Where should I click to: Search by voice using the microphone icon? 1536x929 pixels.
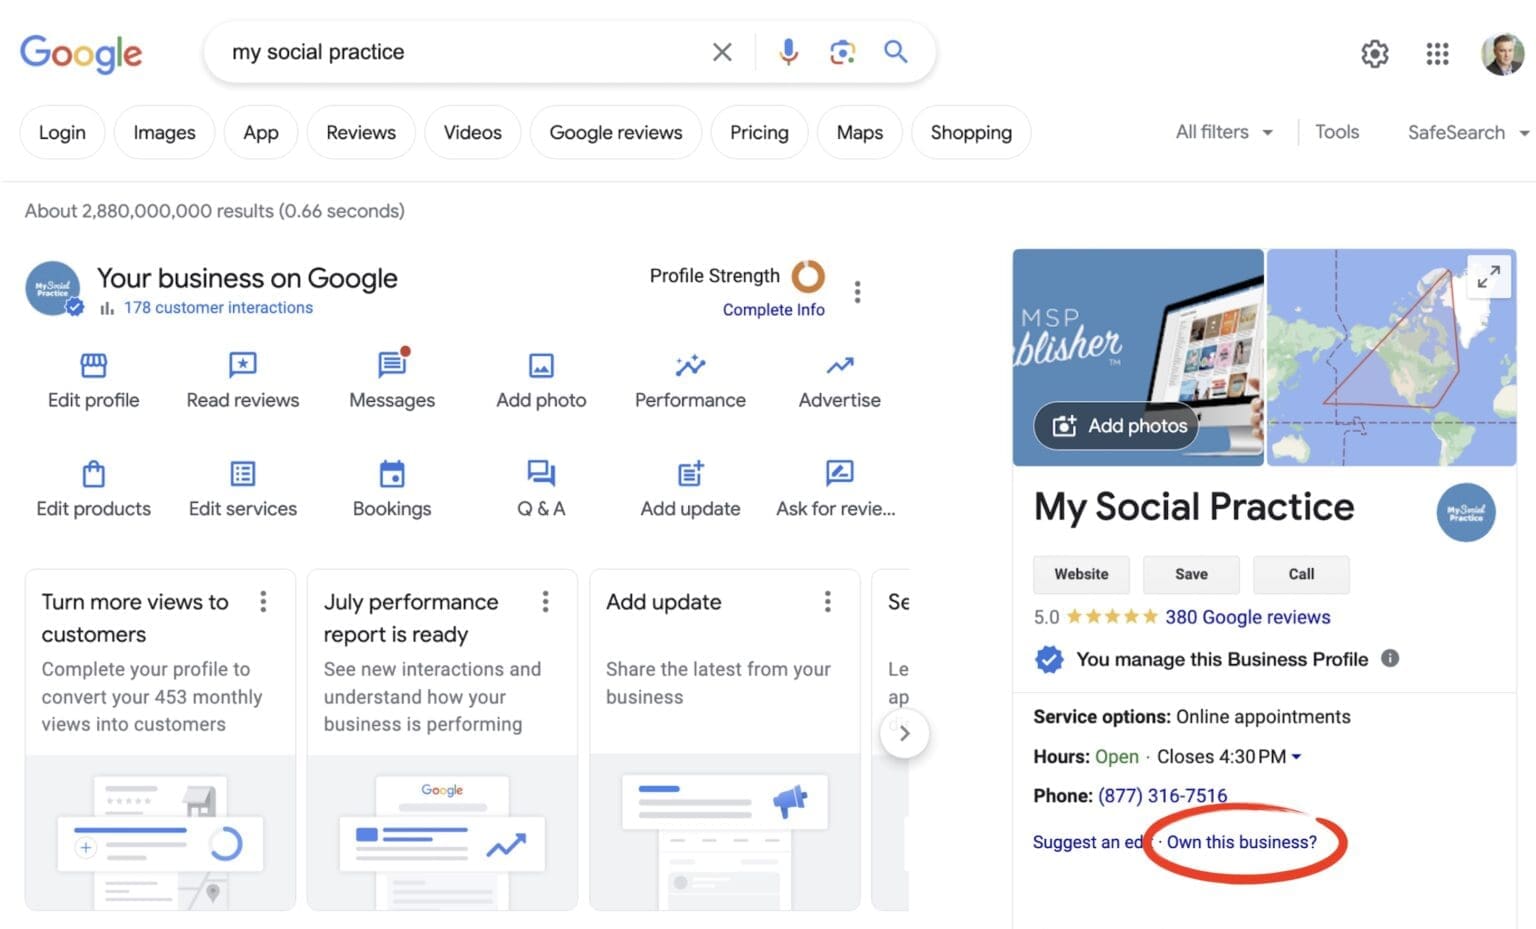788,52
